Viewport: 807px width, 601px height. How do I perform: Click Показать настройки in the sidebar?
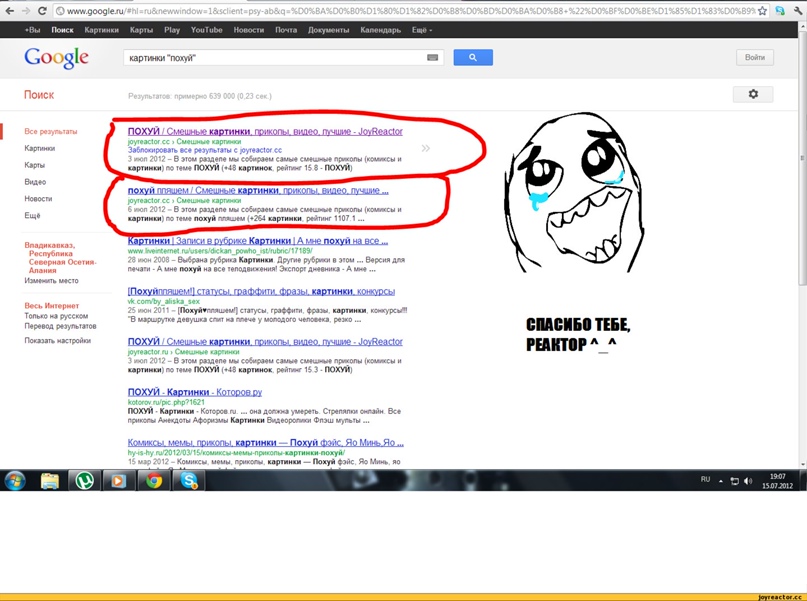58,341
